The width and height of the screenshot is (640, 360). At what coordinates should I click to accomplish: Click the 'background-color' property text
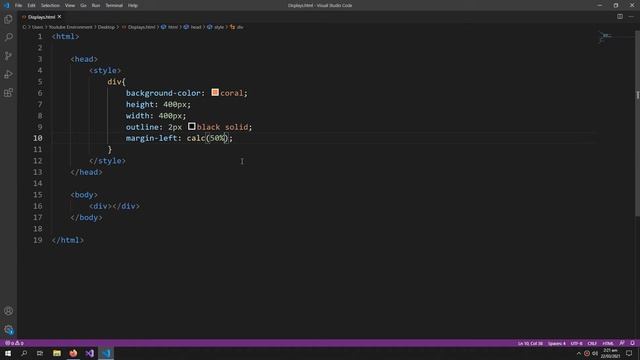tap(163, 93)
